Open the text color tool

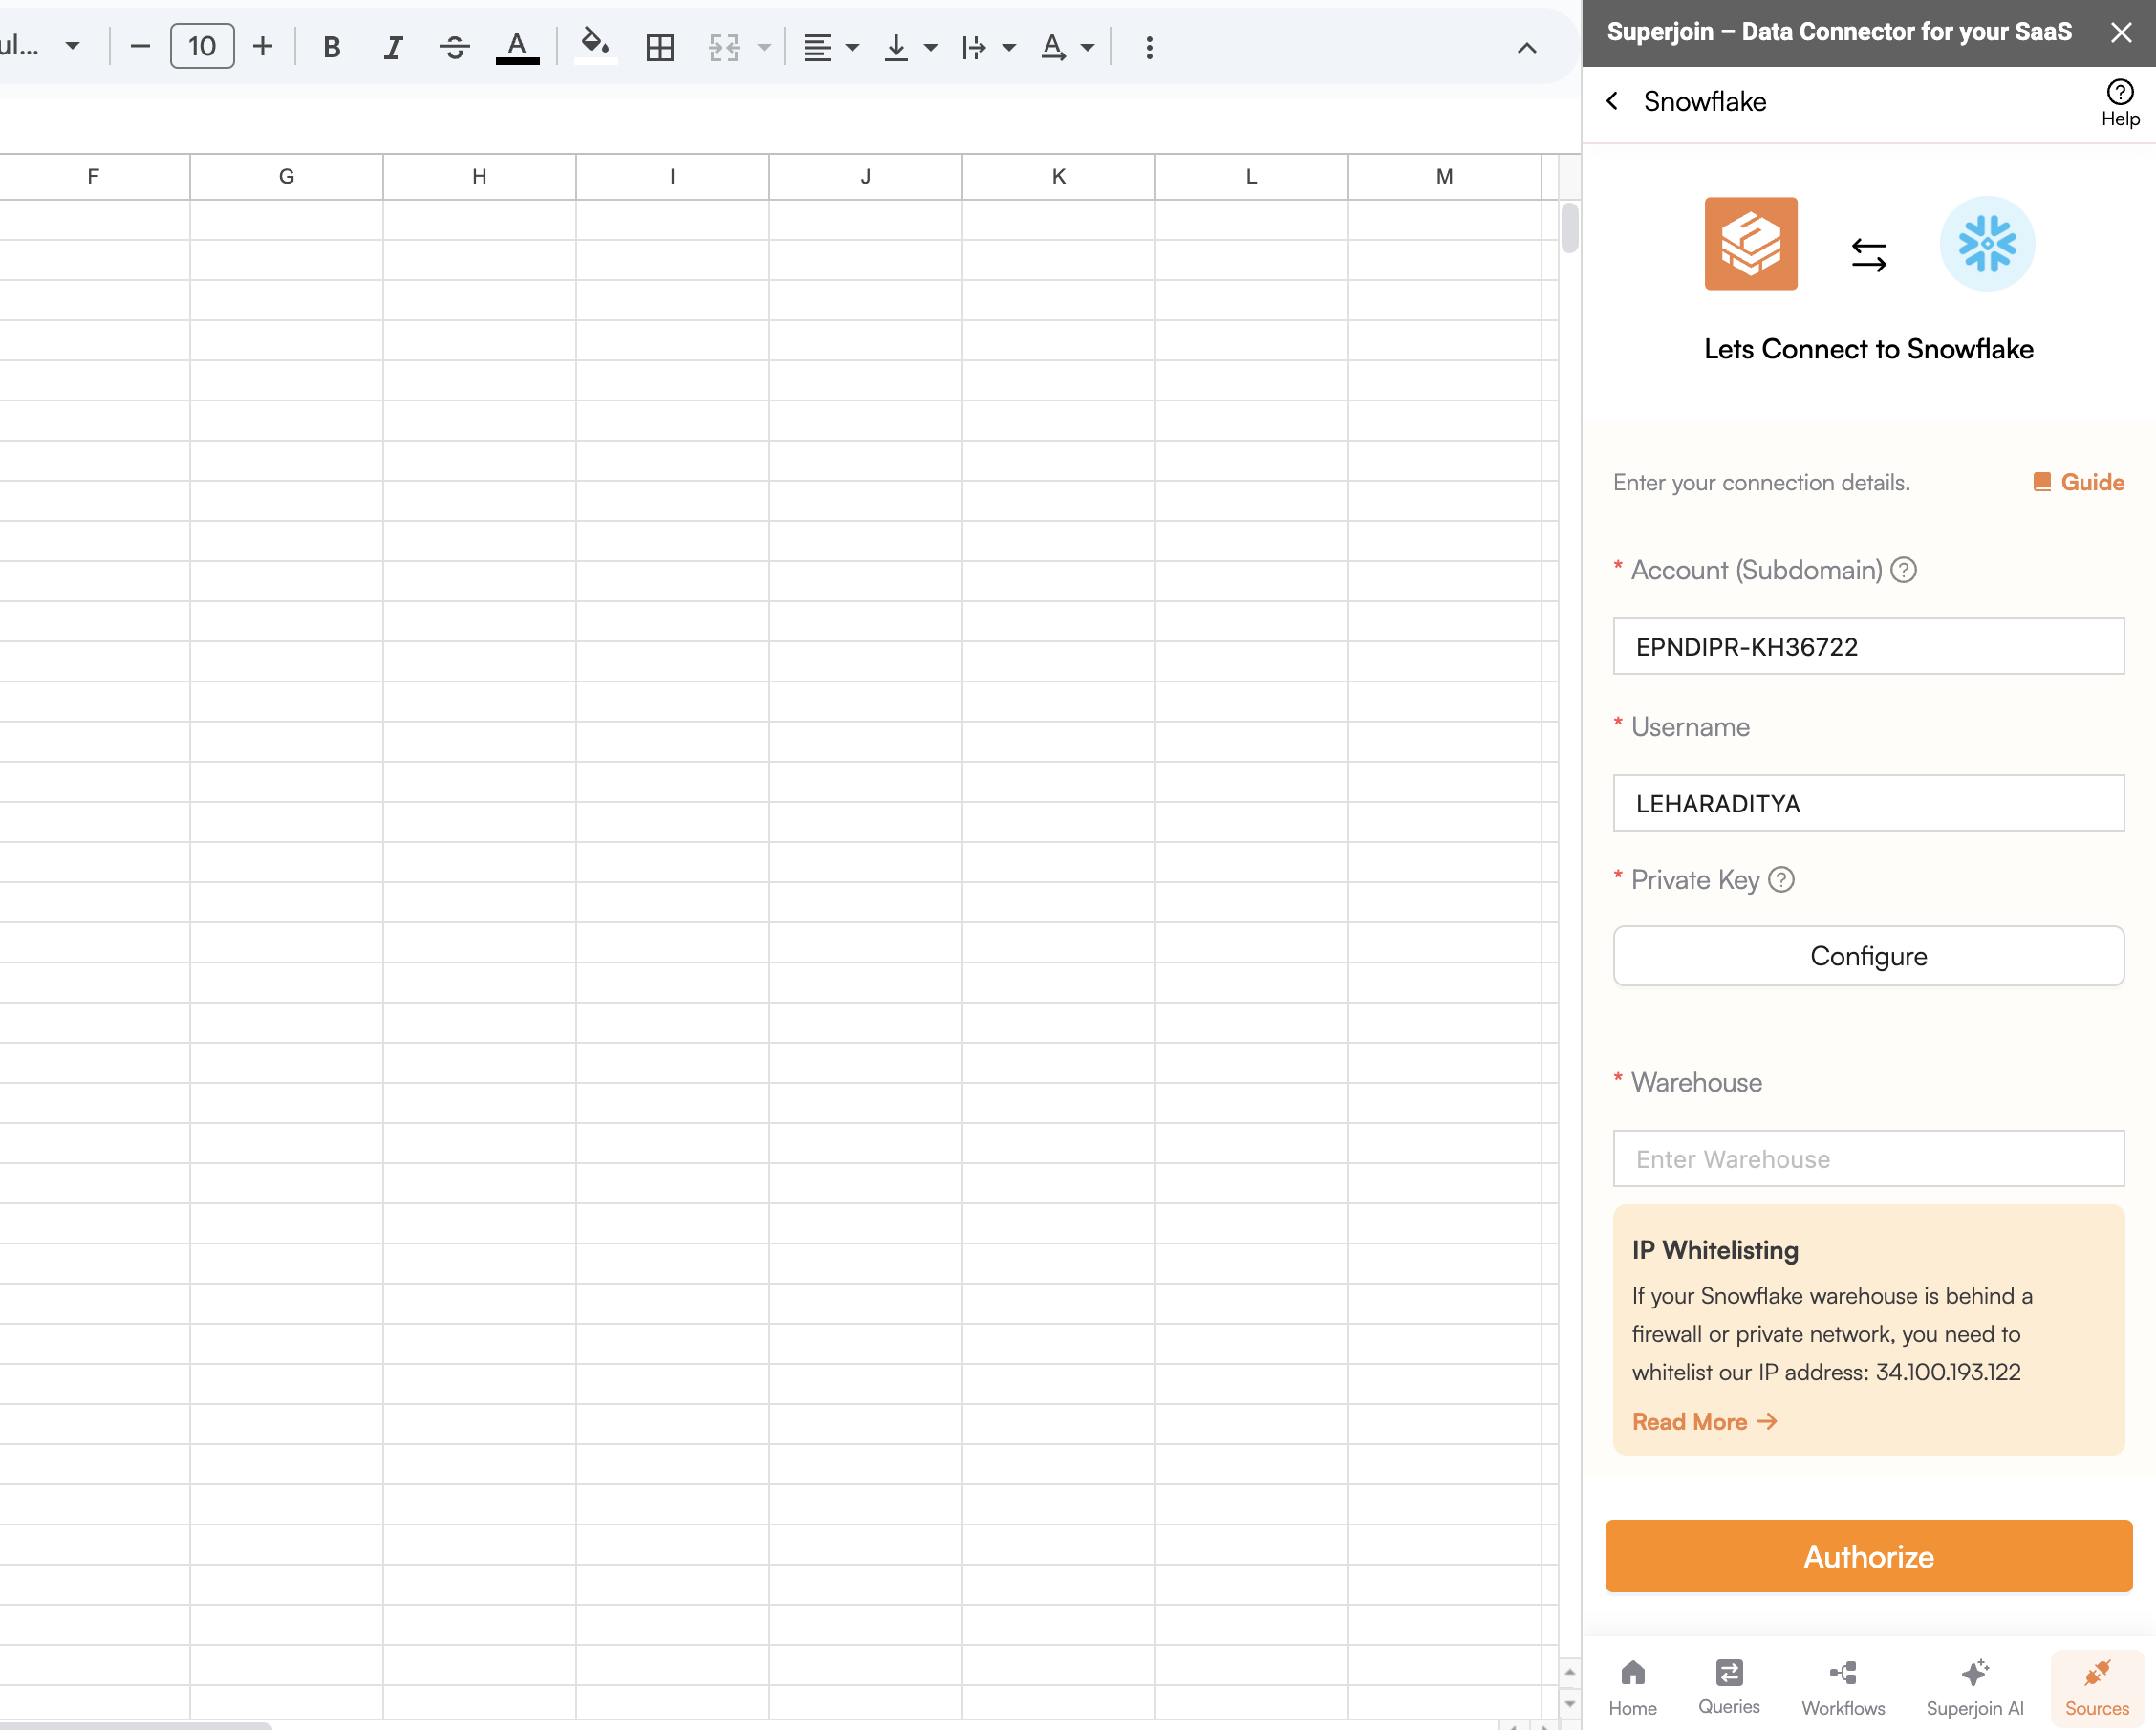pos(517,47)
